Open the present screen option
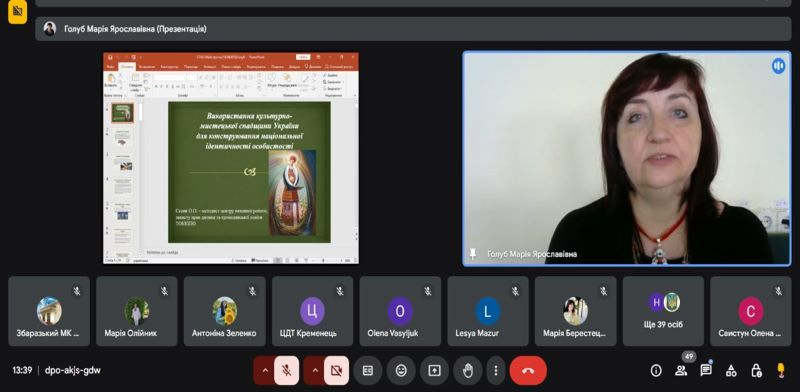Viewport: 800px width, 392px height. [434, 371]
